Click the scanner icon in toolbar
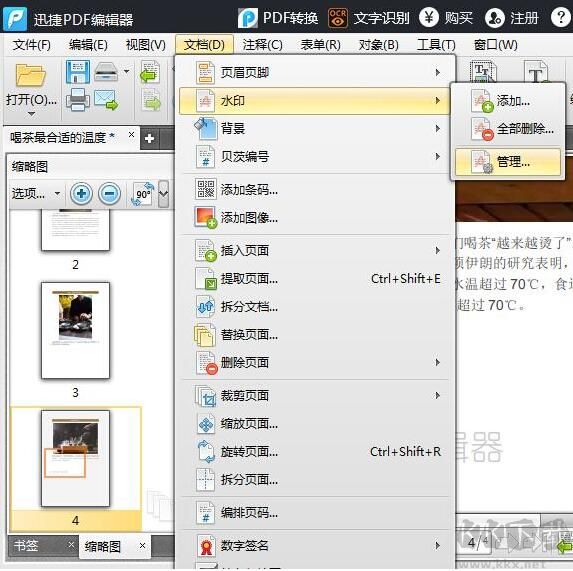This screenshot has width=573, height=571. 106,72
